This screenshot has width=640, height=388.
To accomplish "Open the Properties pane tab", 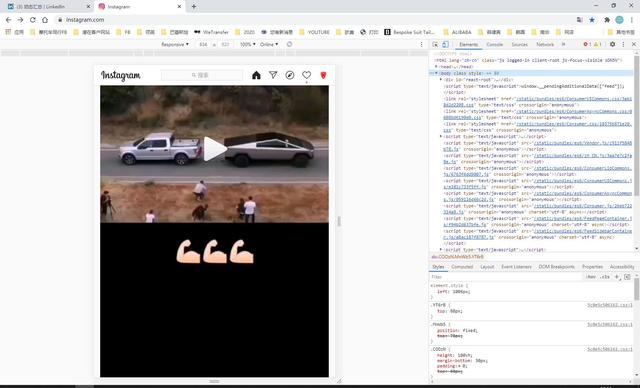I will tap(592, 266).
